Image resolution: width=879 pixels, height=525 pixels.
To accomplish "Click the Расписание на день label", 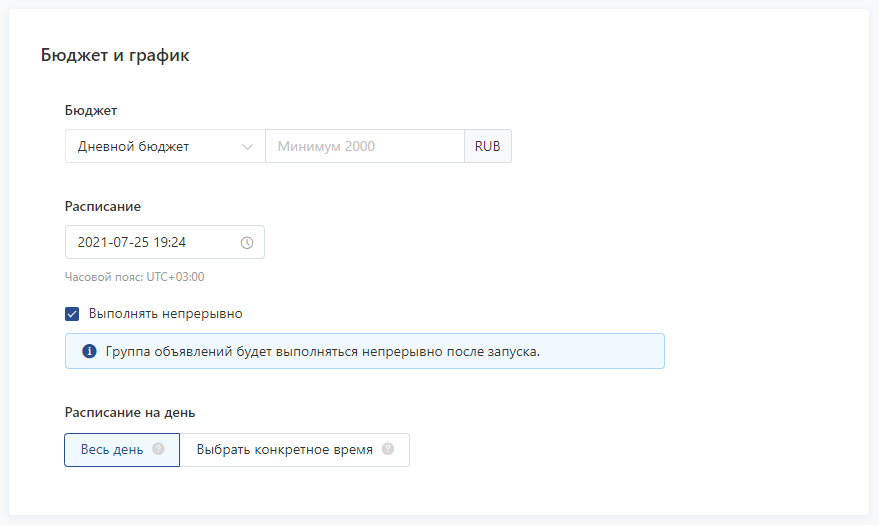I will click(130, 412).
